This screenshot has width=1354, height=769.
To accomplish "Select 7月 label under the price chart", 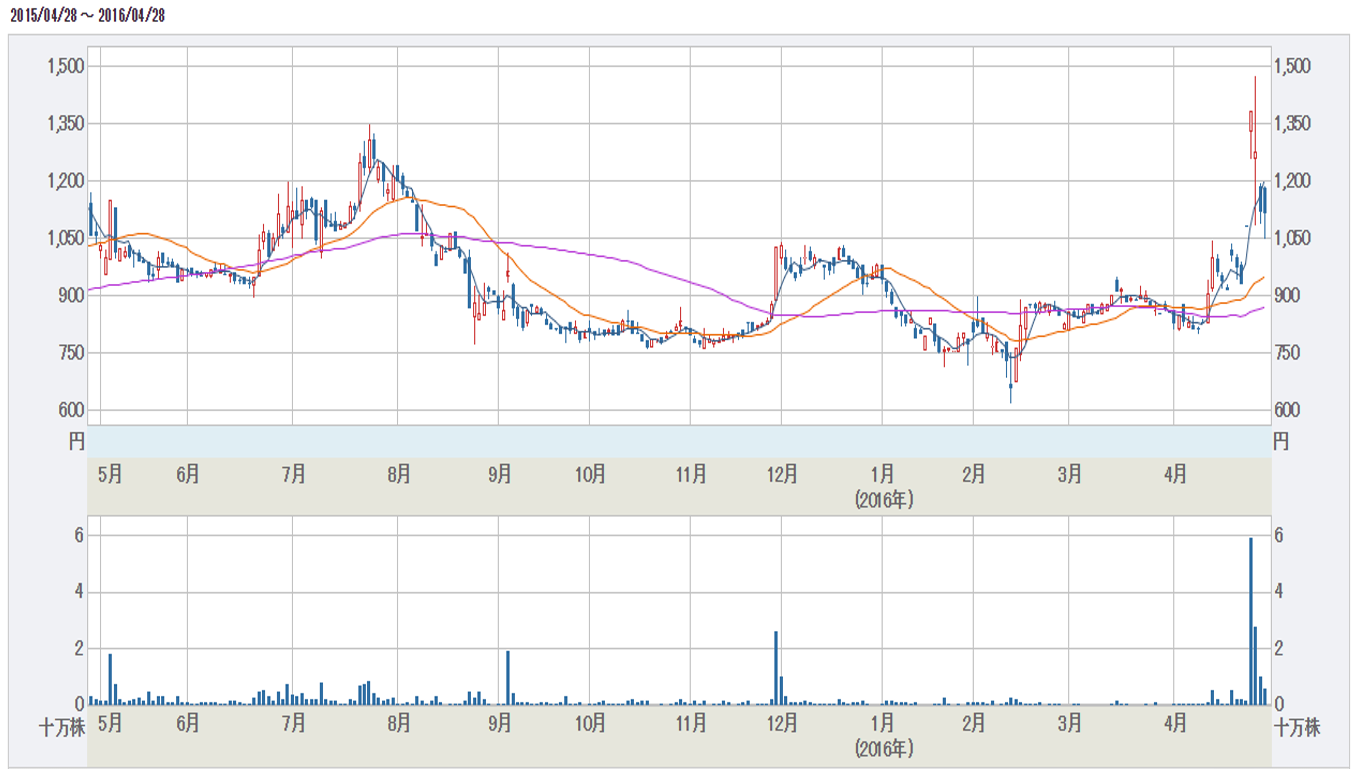I will tap(293, 474).
